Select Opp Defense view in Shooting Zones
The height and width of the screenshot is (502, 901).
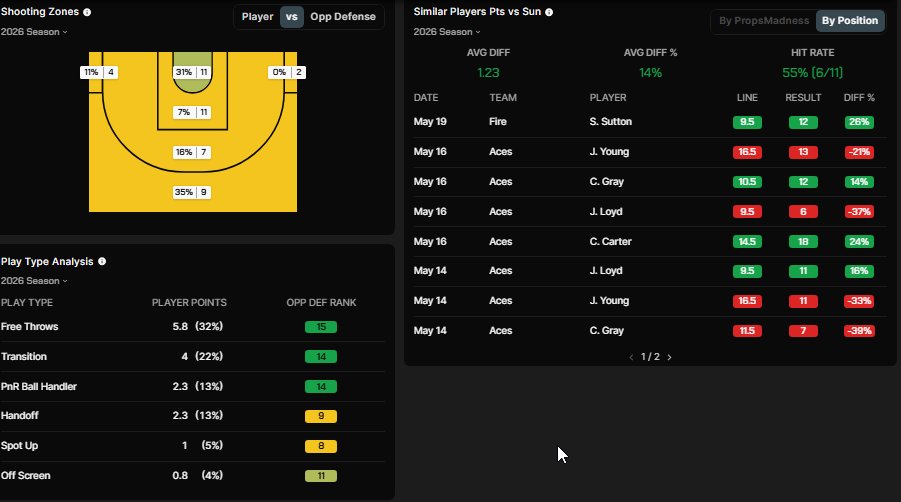pyautogui.click(x=343, y=17)
